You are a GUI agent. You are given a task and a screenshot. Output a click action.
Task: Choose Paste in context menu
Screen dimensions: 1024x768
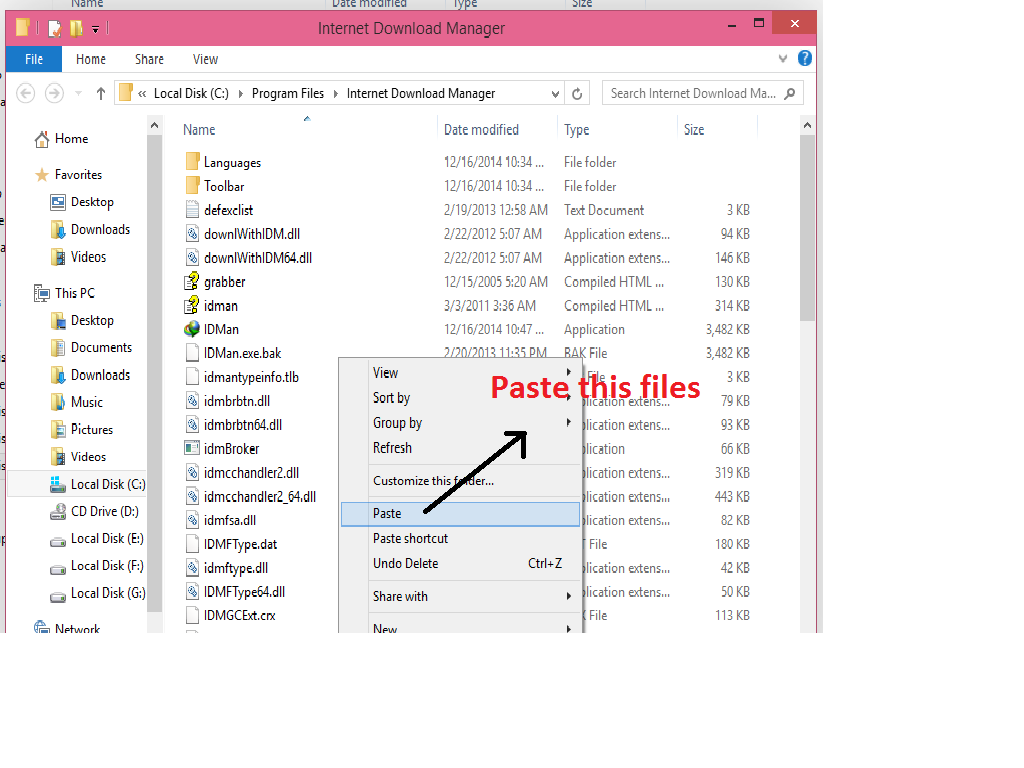[460, 513]
